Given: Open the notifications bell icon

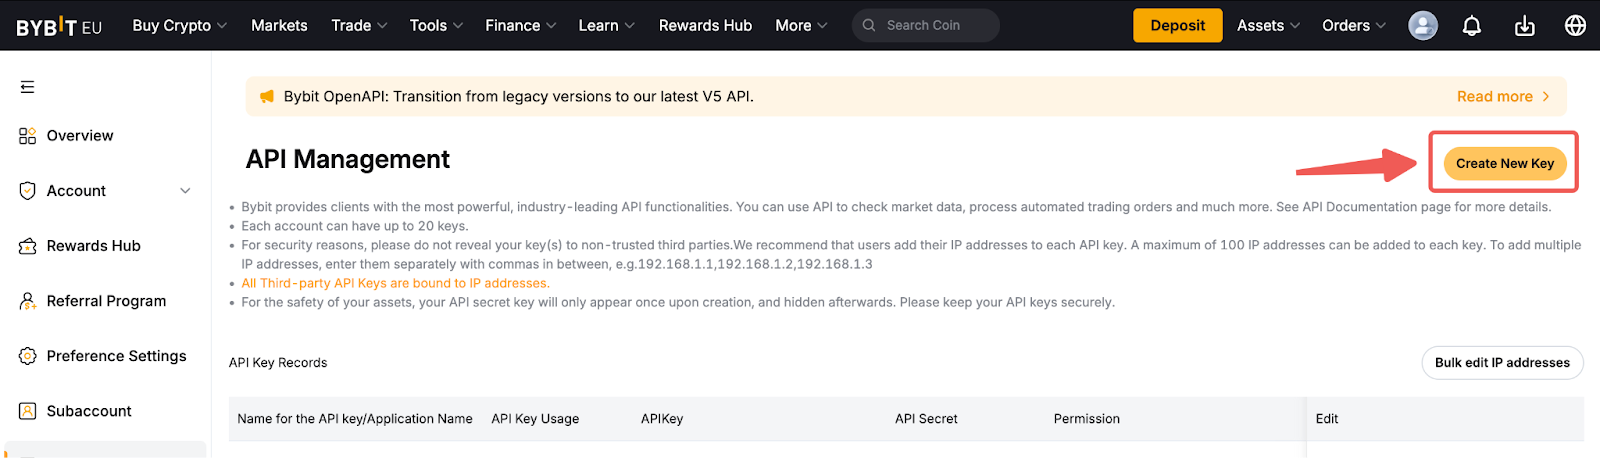Looking at the screenshot, I should pyautogui.click(x=1471, y=26).
